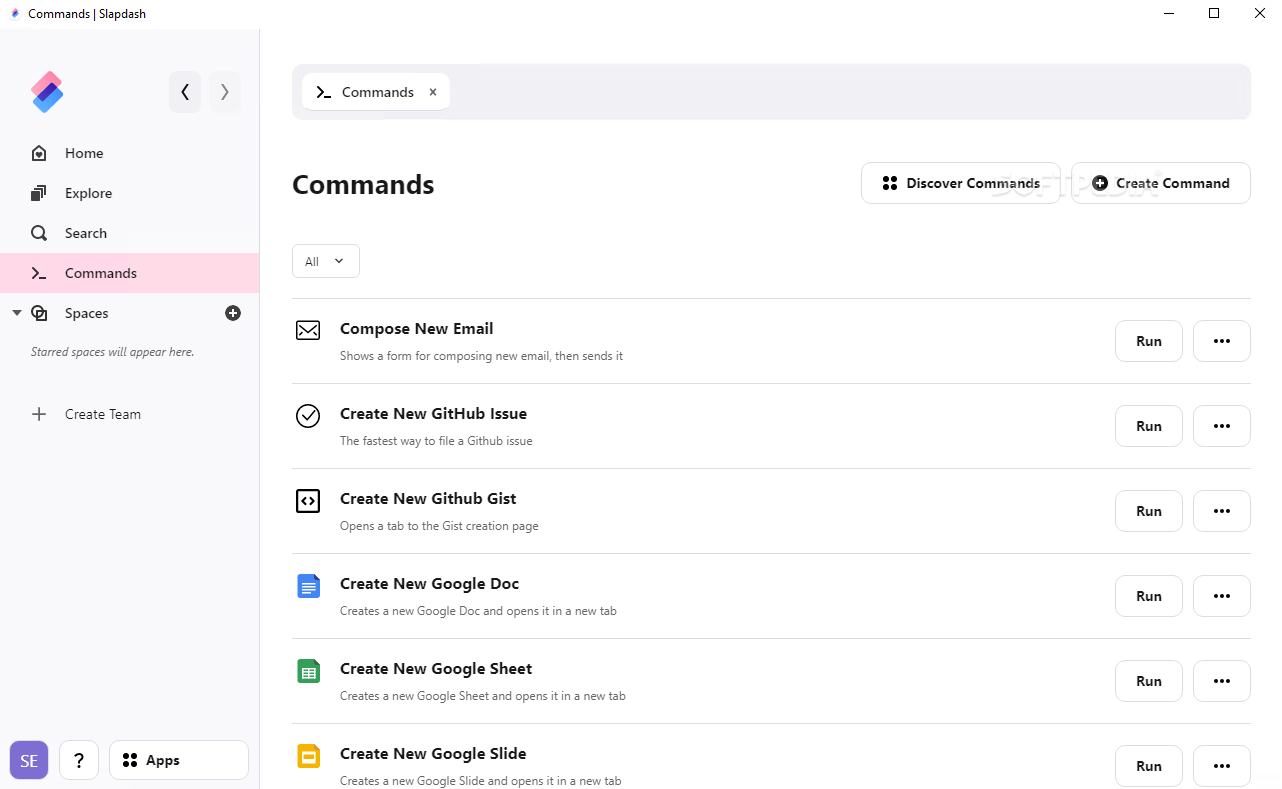Open more options for Create New GitHub Issue
1282x789 pixels.
pyautogui.click(x=1222, y=426)
